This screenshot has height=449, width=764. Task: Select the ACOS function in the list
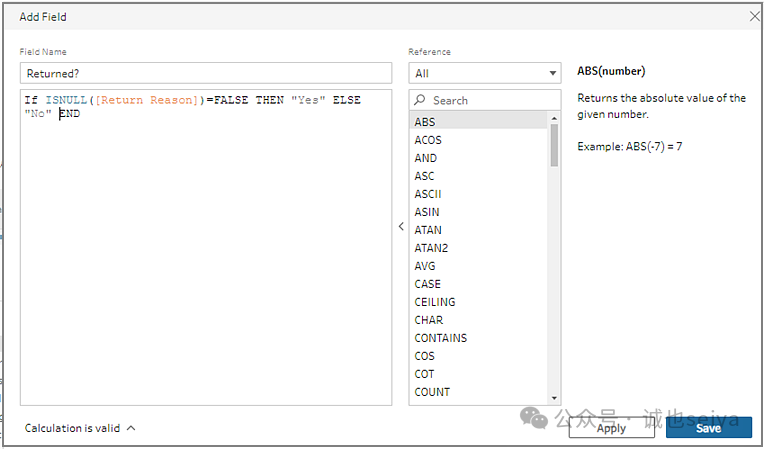coord(479,140)
